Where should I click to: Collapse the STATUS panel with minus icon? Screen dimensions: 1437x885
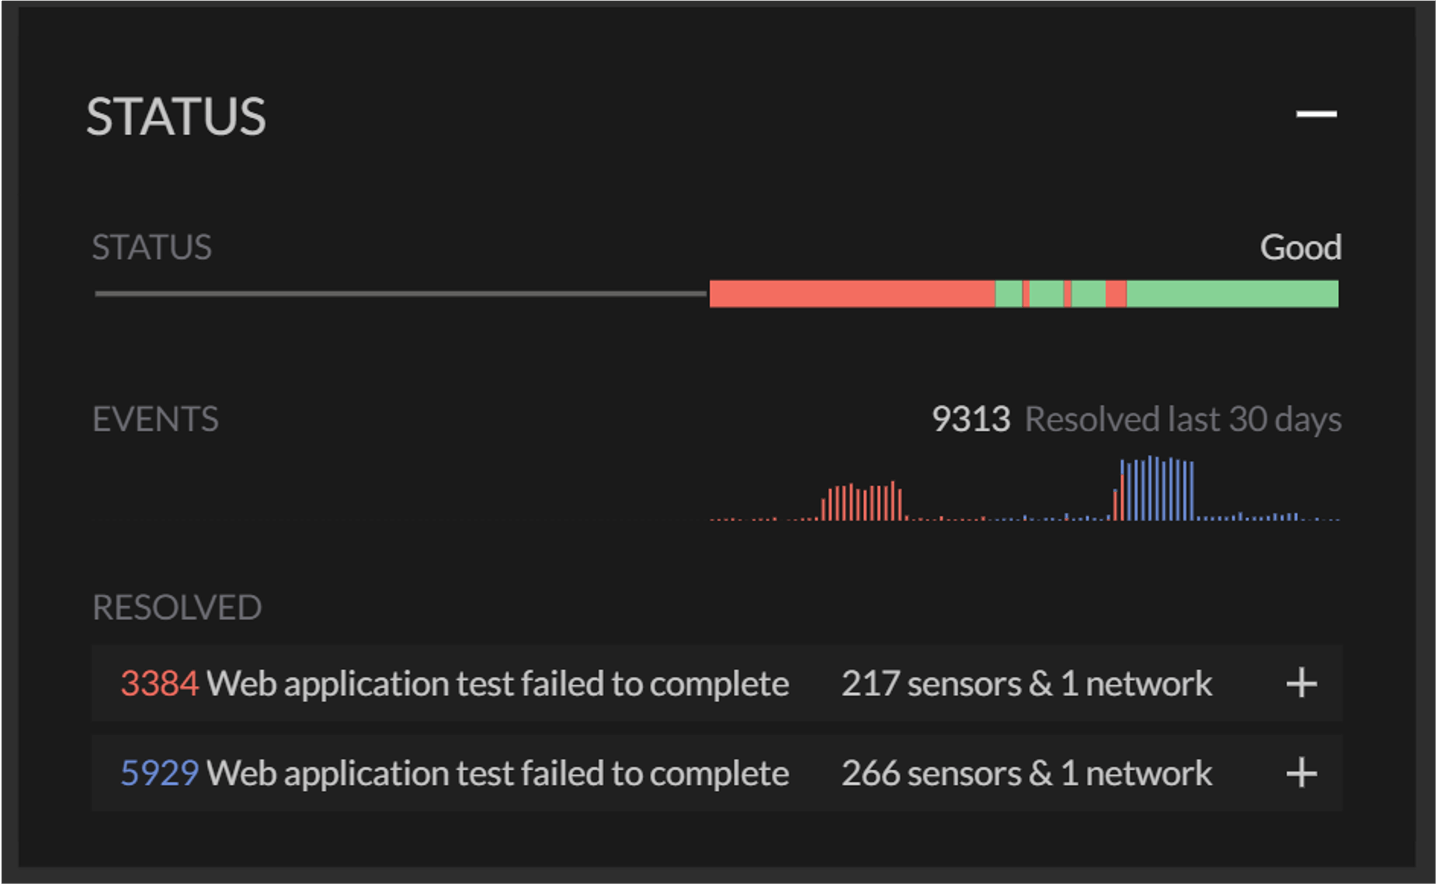1316,114
